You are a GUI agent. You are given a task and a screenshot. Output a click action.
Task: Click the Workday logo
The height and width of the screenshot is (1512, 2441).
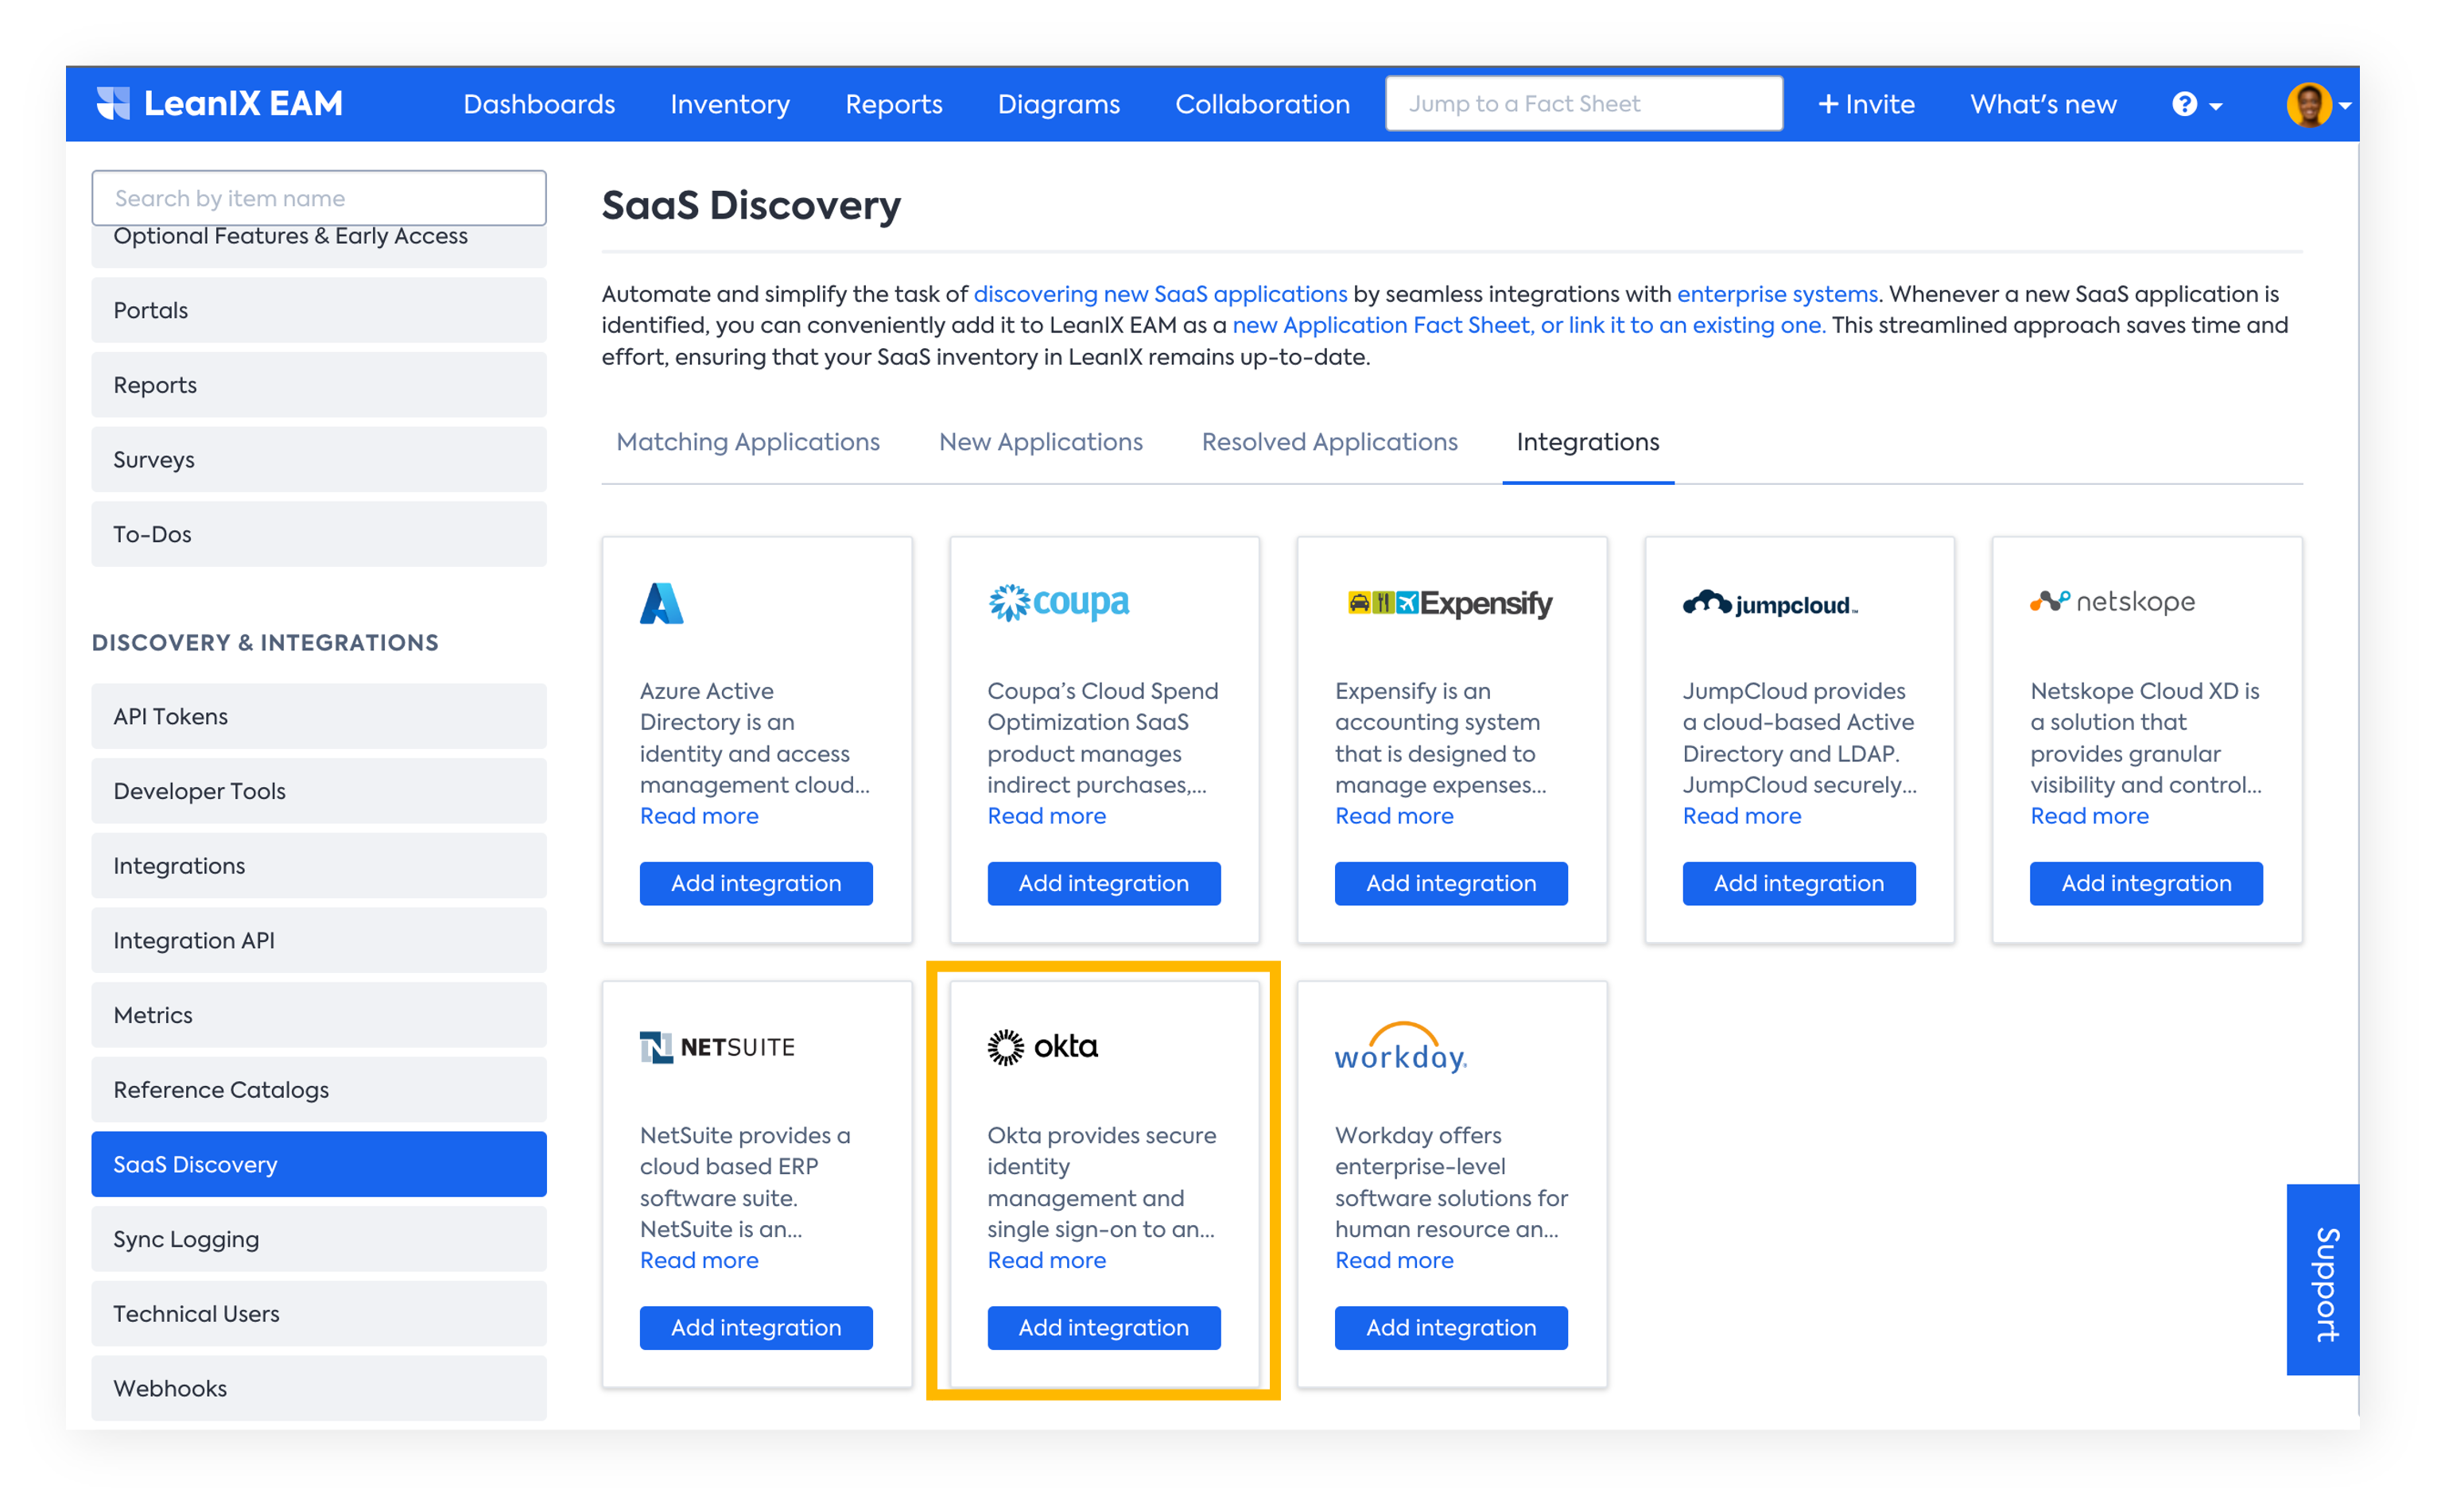(1400, 1047)
